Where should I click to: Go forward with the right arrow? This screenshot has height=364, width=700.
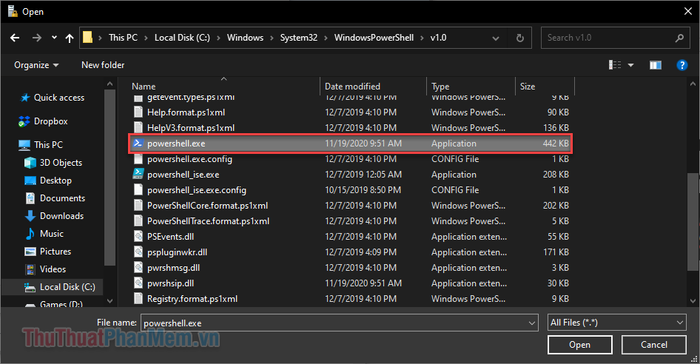[x=37, y=38]
